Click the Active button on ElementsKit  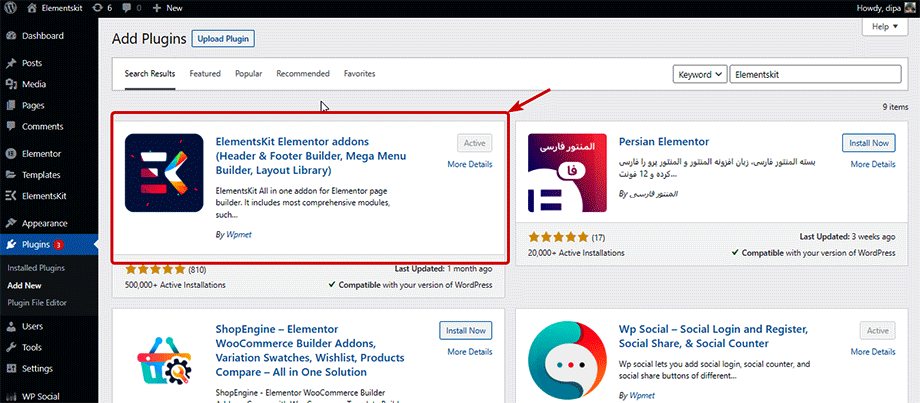(x=475, y=143)
